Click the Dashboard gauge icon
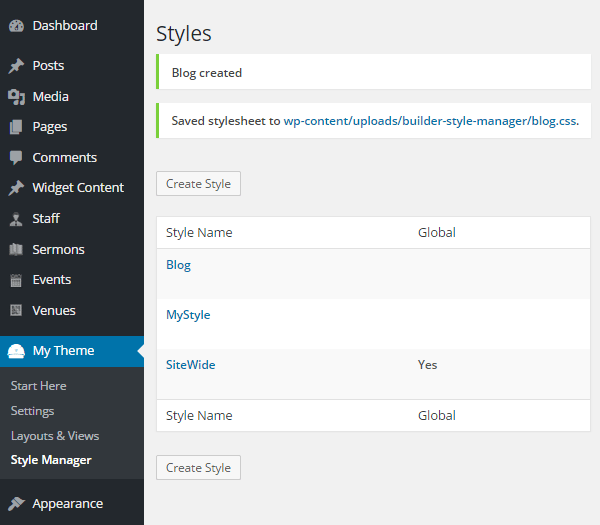This screenshot has height=525, width=600. (16, 26)
